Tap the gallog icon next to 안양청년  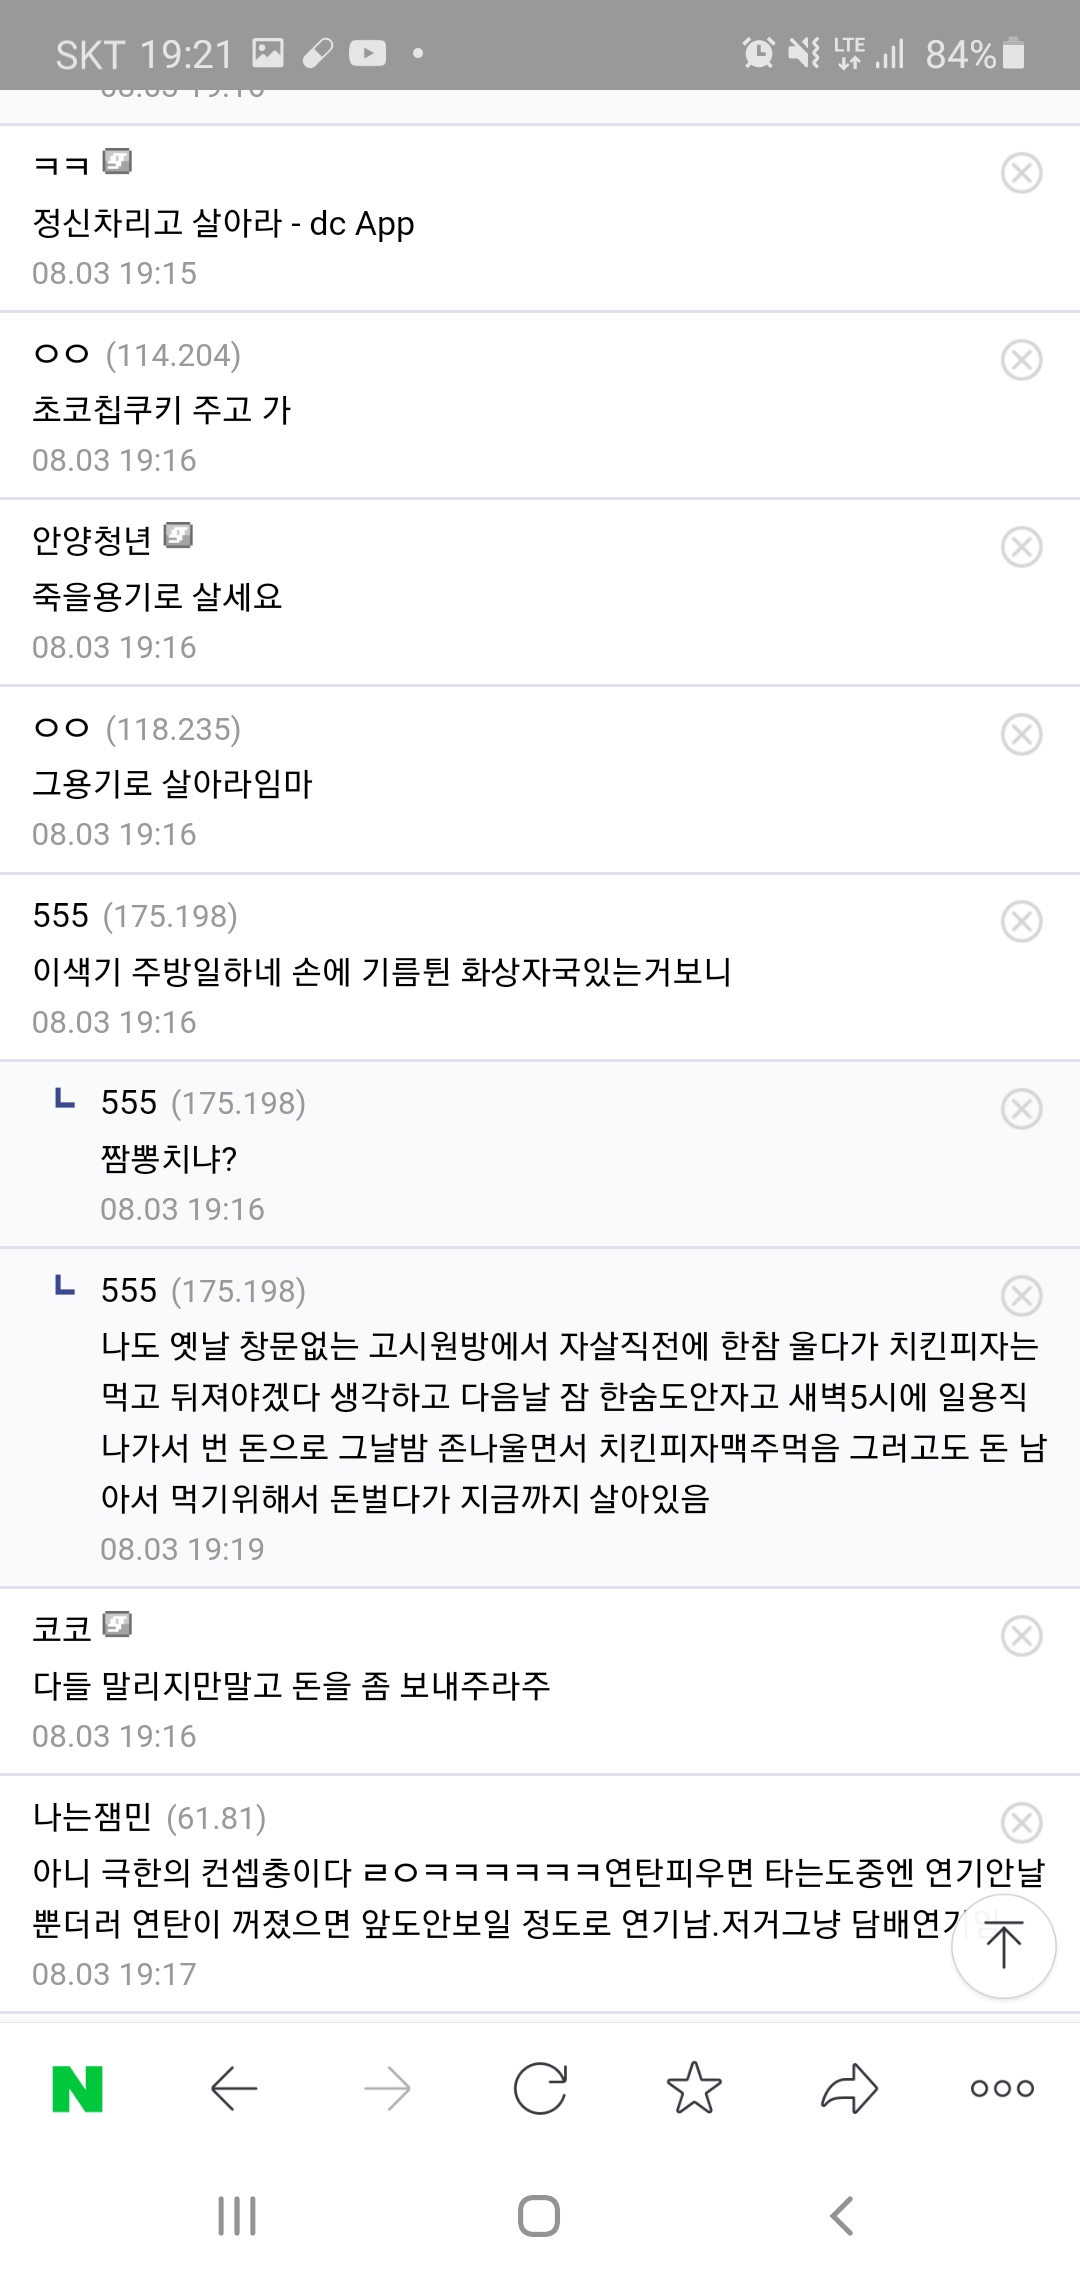[x=178, y=536]
